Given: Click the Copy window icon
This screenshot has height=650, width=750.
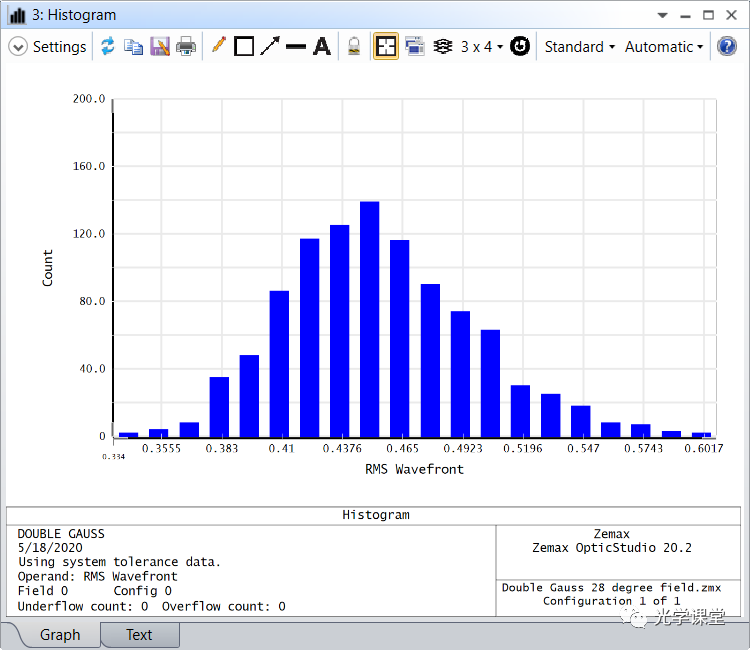Looking at the screenshot, I should coord(133,47).
